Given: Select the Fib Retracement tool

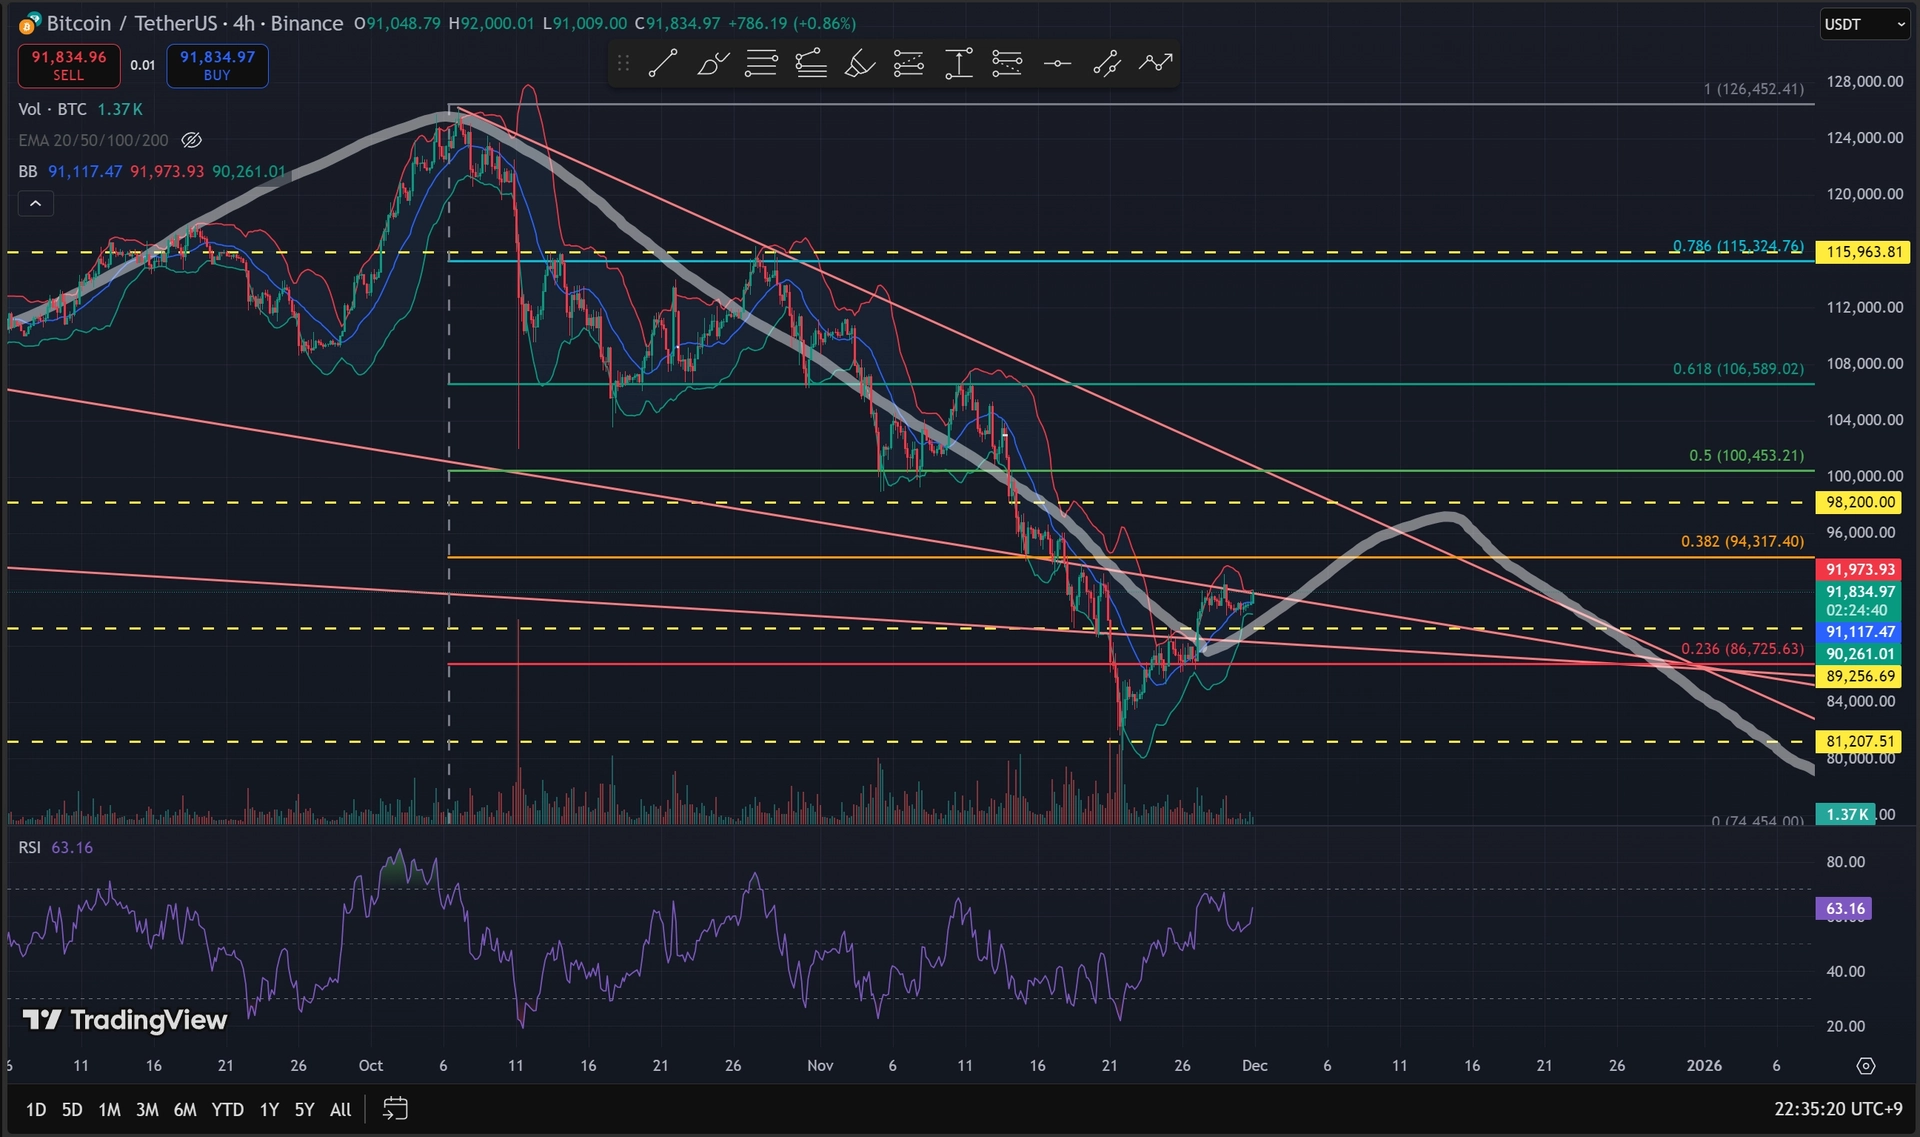Looking at the screenshot, I should click(761, 64).
